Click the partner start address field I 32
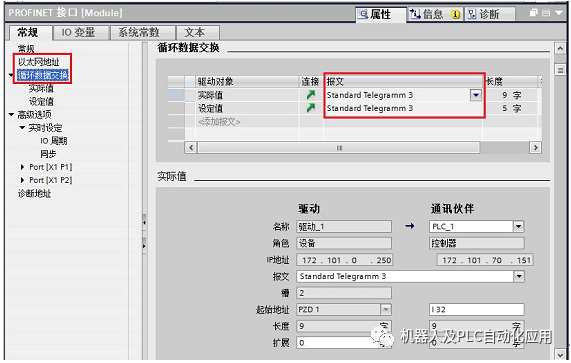Image resolution: width=571 pixels, height=363 pixels. [477, 309]
